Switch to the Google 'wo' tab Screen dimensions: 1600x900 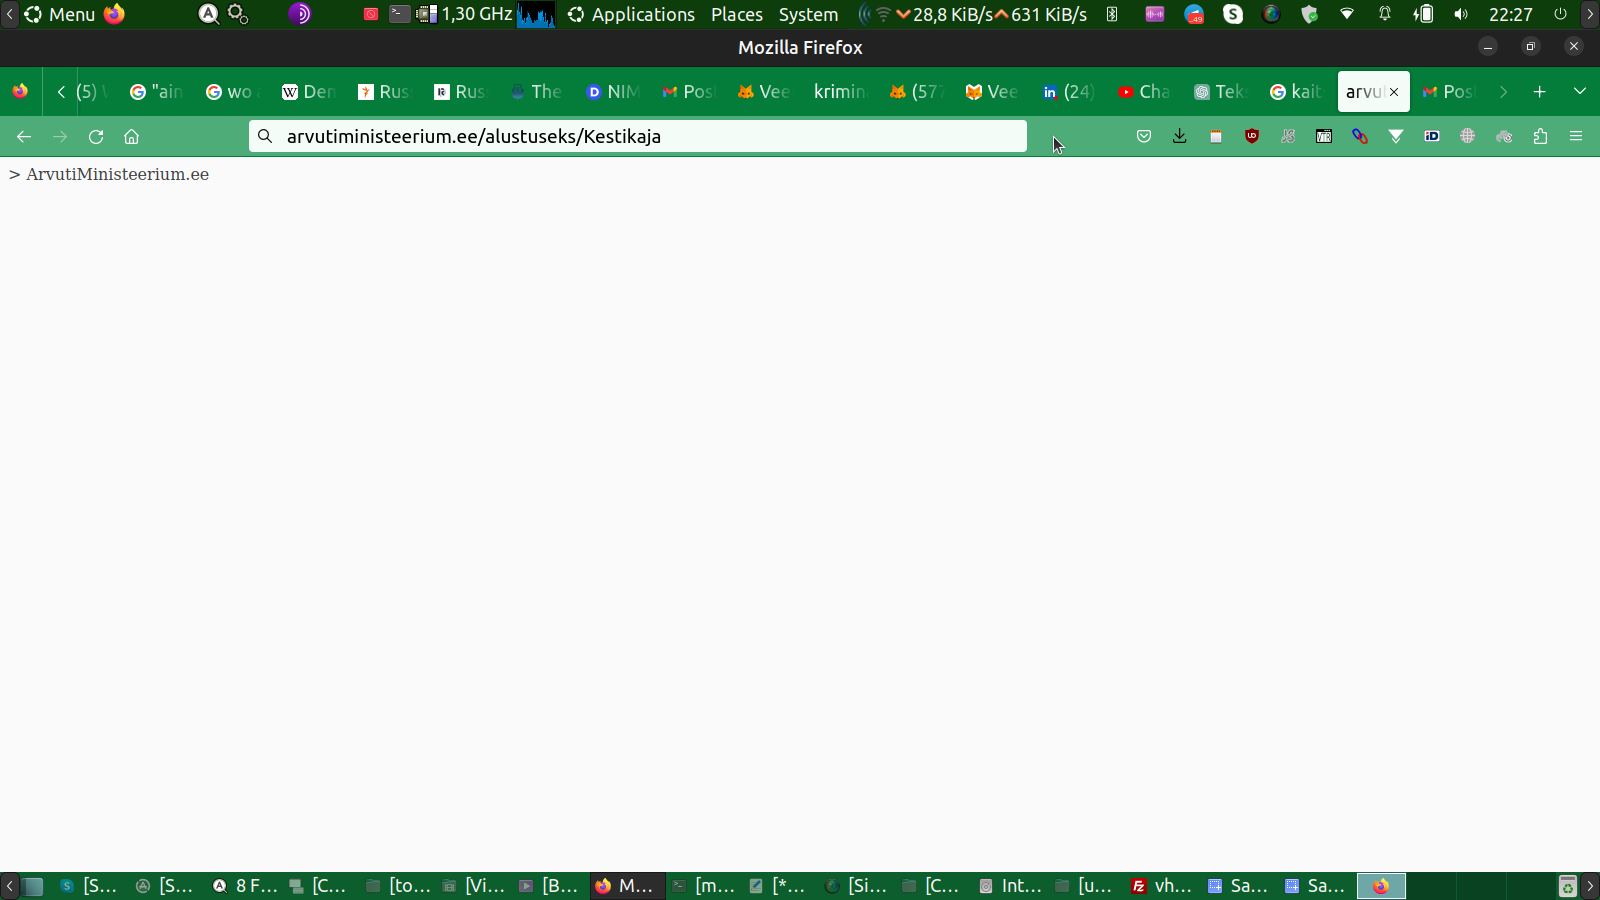232,92
